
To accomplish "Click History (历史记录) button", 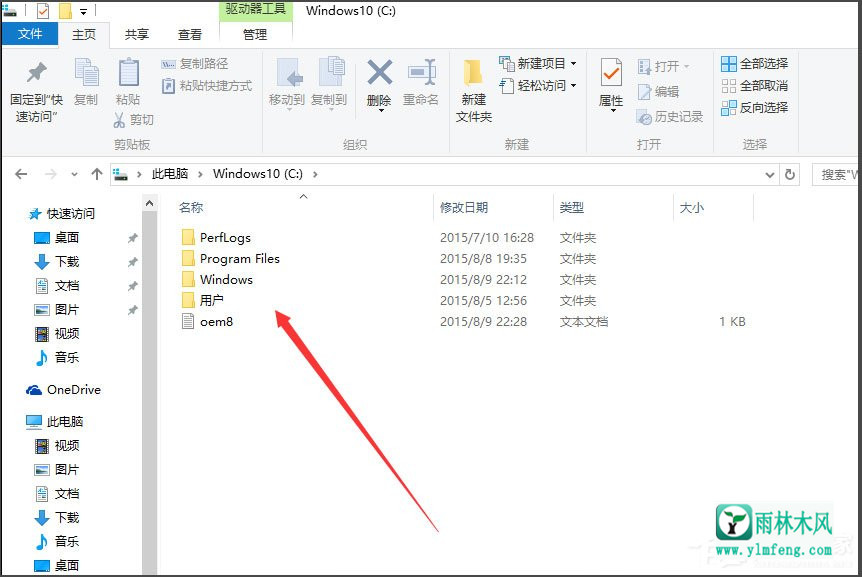I will point(670,116).
